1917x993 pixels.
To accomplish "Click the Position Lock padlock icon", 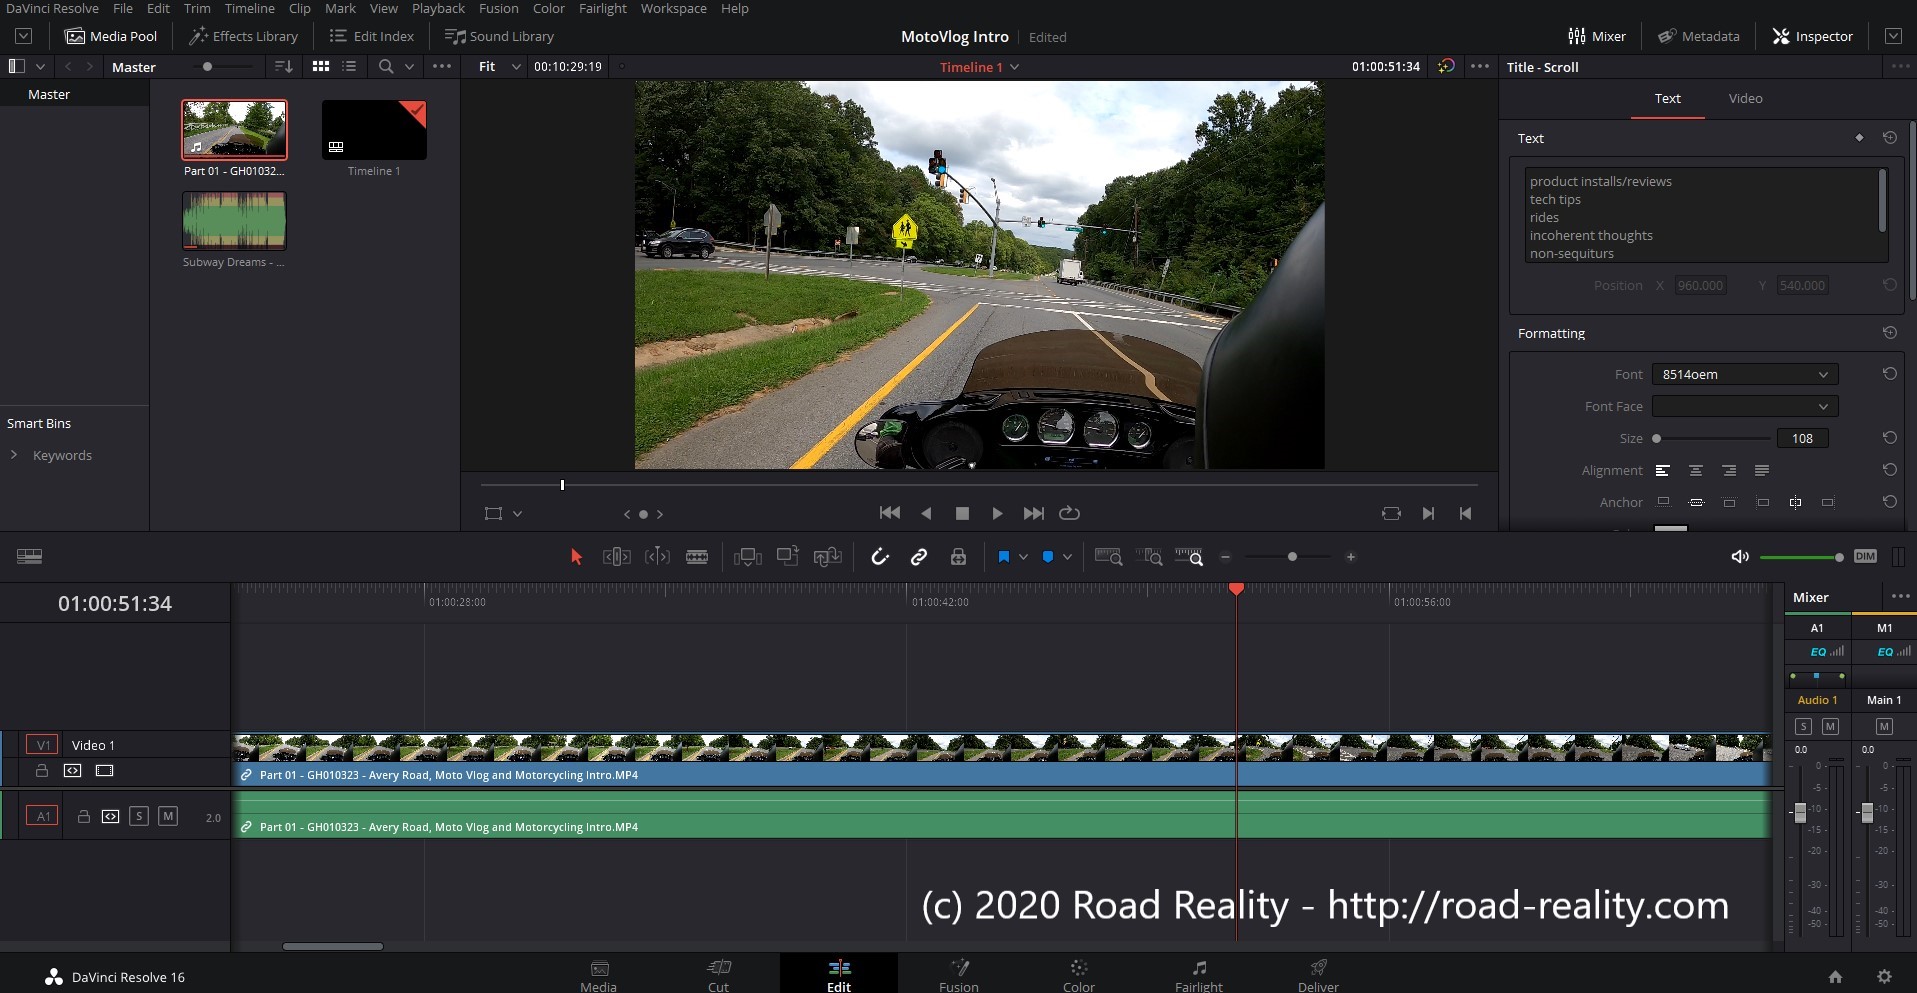I will coord(958,557).
